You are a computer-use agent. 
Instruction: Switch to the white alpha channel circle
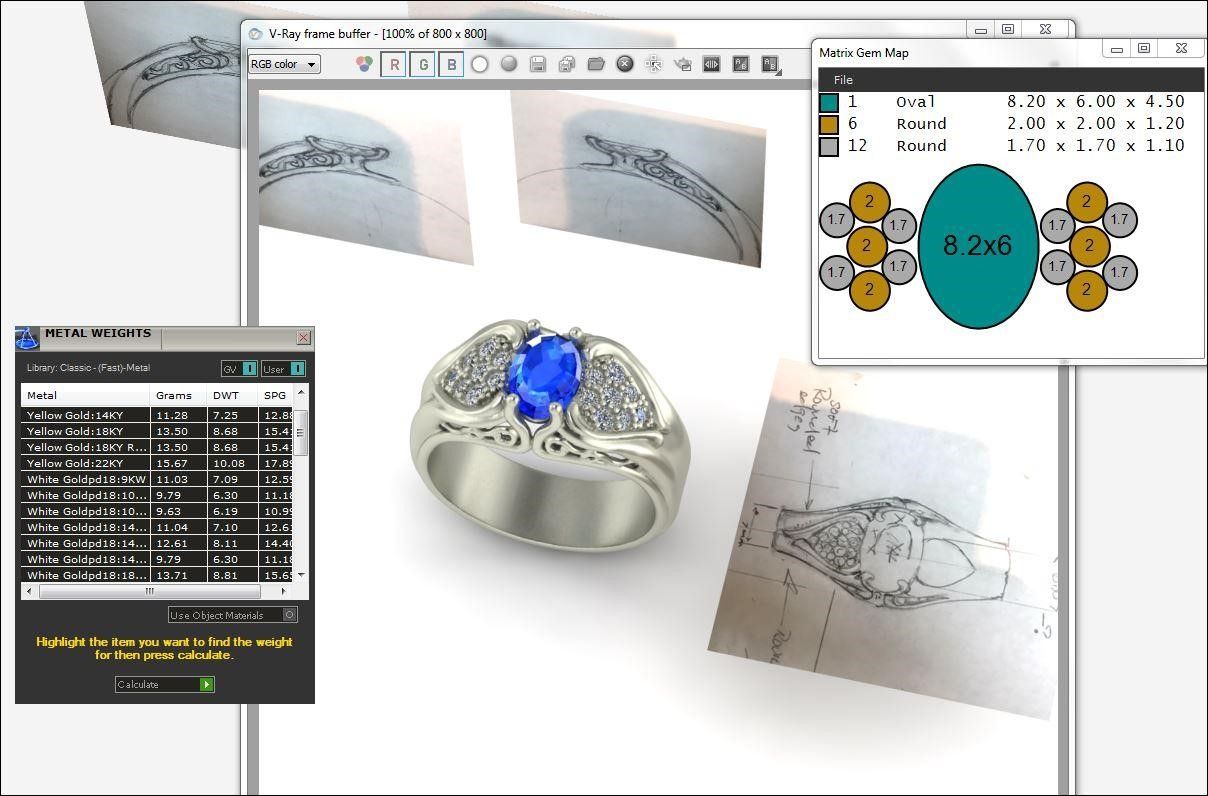(x=480, y=64)
